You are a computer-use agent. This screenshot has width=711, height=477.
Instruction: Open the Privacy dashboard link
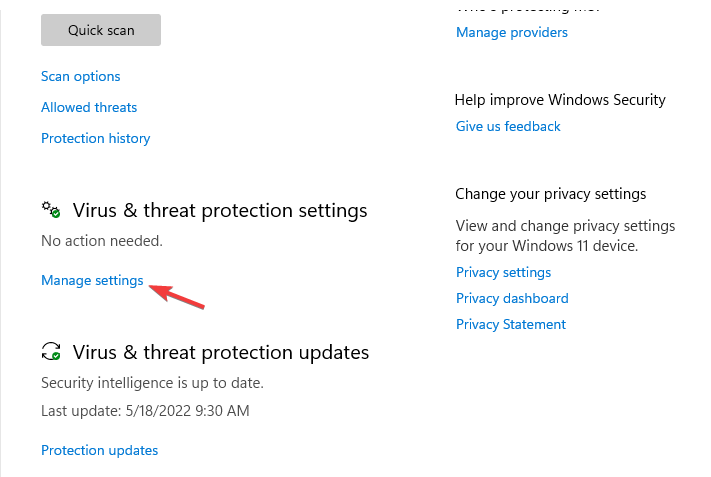512,299
